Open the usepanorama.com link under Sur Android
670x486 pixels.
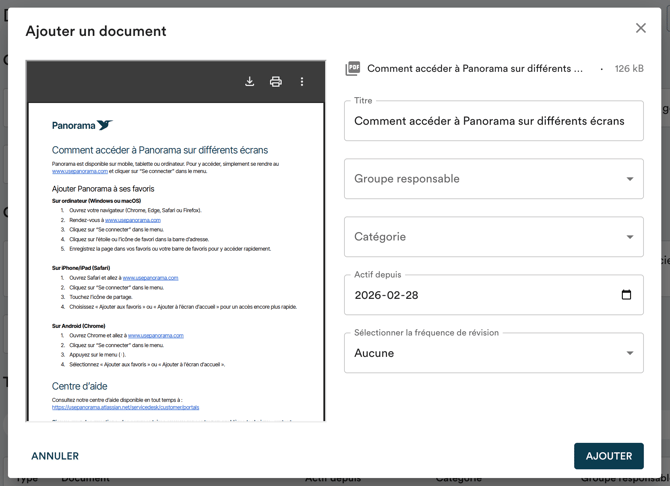[155, 336]
